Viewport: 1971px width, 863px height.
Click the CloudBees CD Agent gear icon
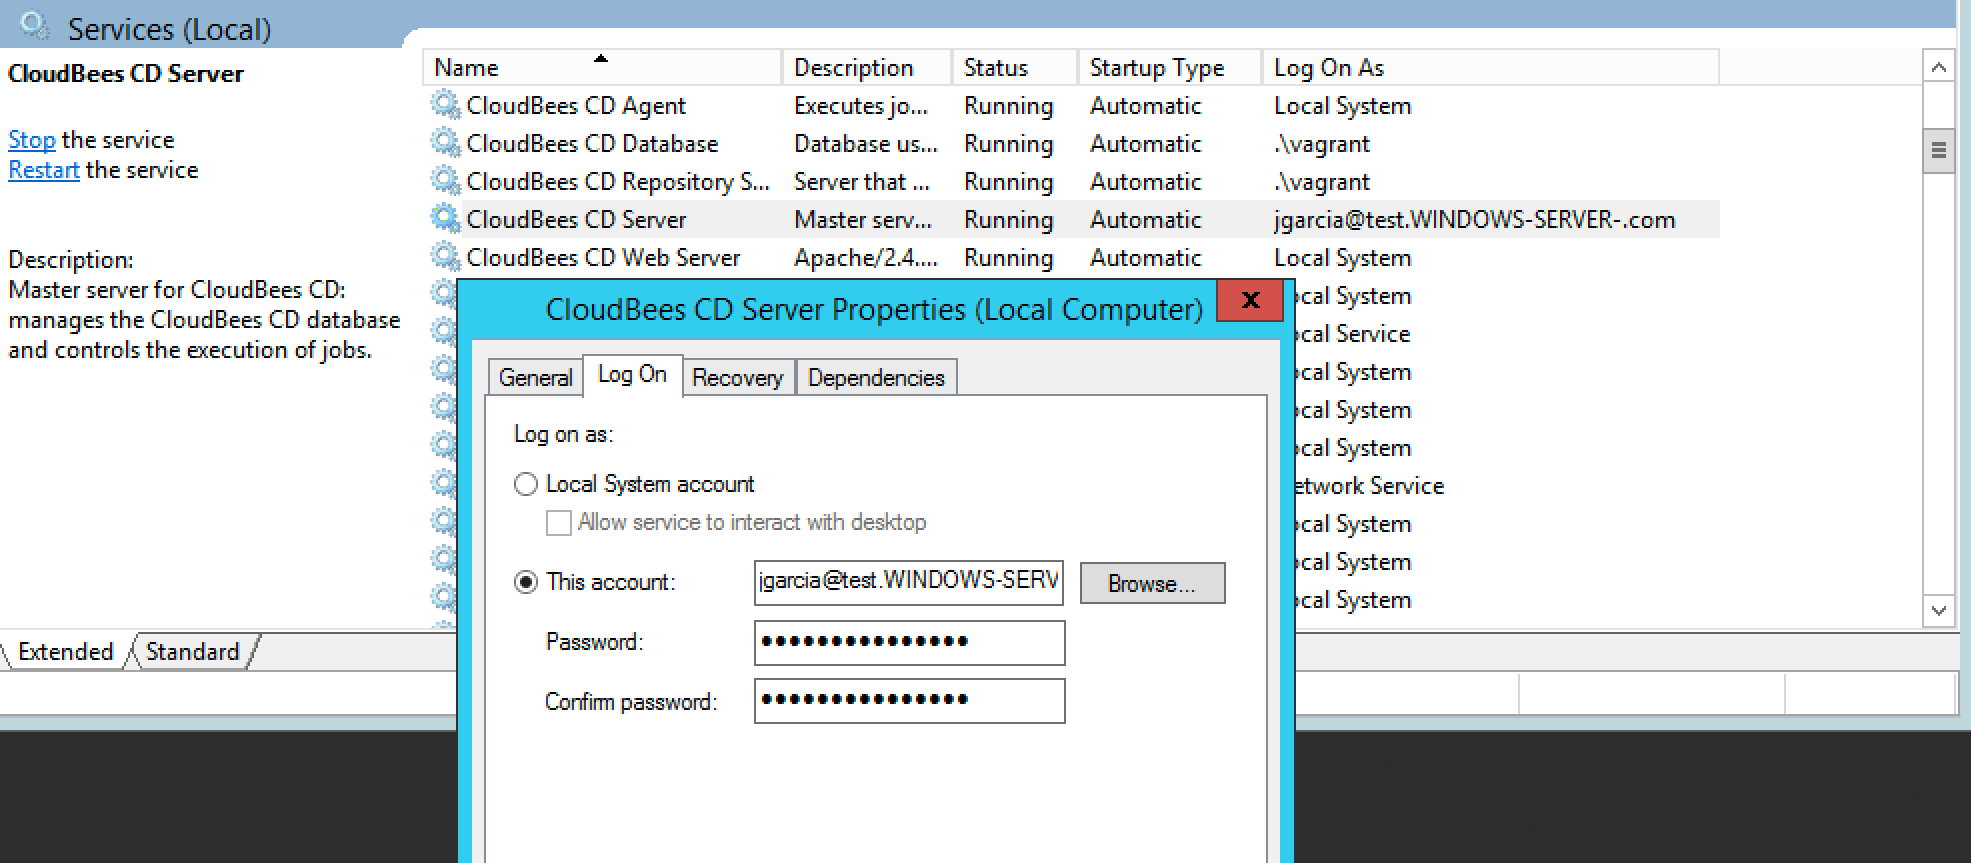pos(445,105)
